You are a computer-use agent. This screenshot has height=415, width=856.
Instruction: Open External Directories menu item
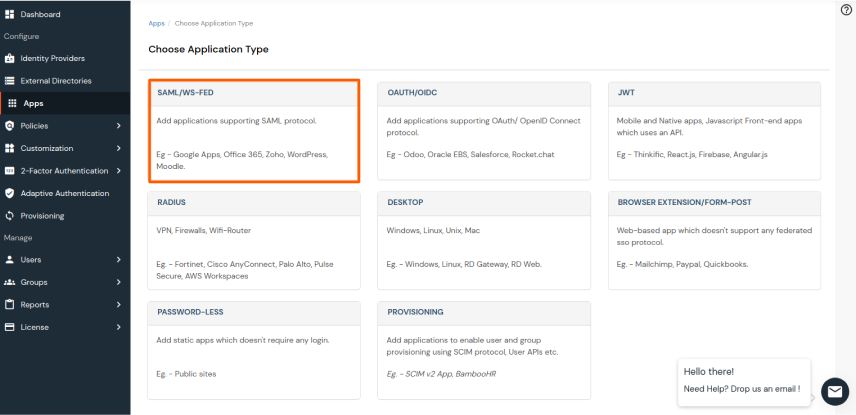tap(65, 81)
